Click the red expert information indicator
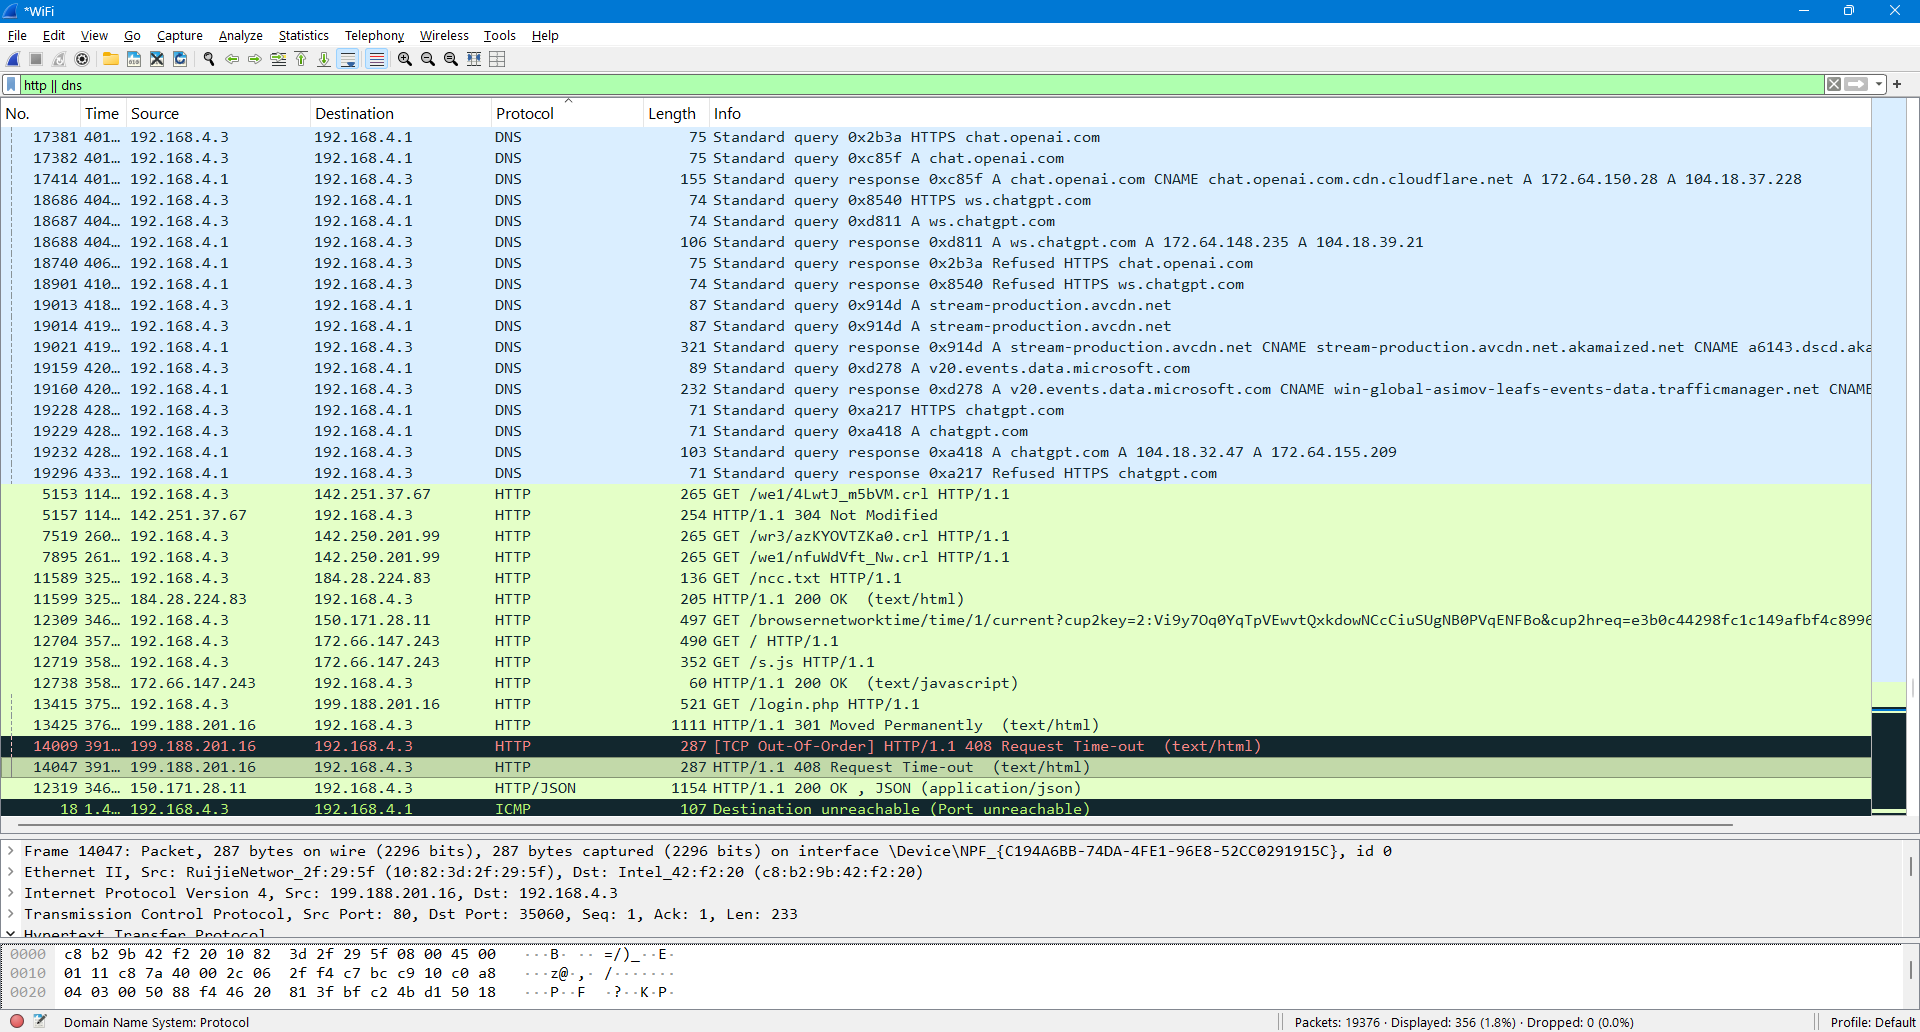The width and height of the screenshot is (1920, 1032). click(x=17, y=1021)
